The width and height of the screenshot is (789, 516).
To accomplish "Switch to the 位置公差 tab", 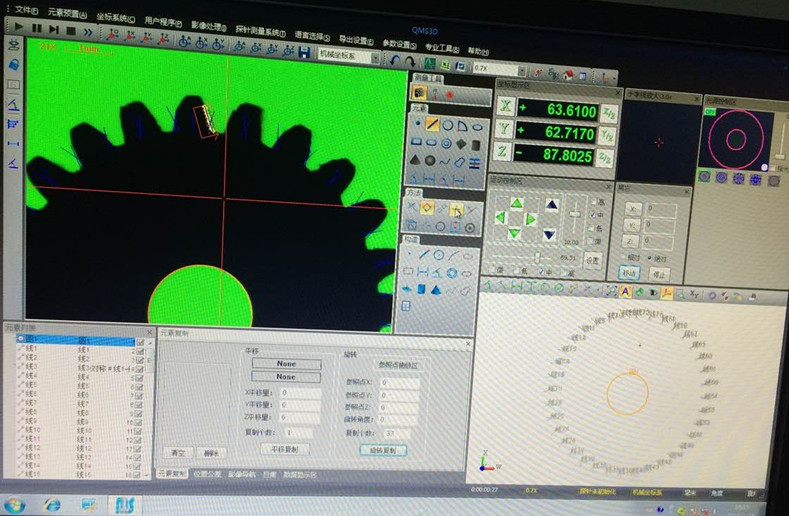I will click(x=209, y=473).
